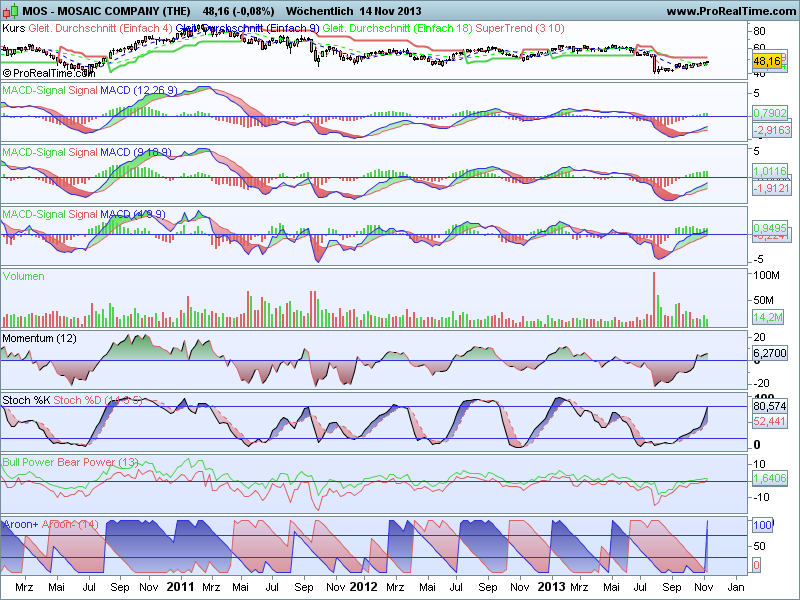Click the © ProRealTime.com copyright text

49,73
